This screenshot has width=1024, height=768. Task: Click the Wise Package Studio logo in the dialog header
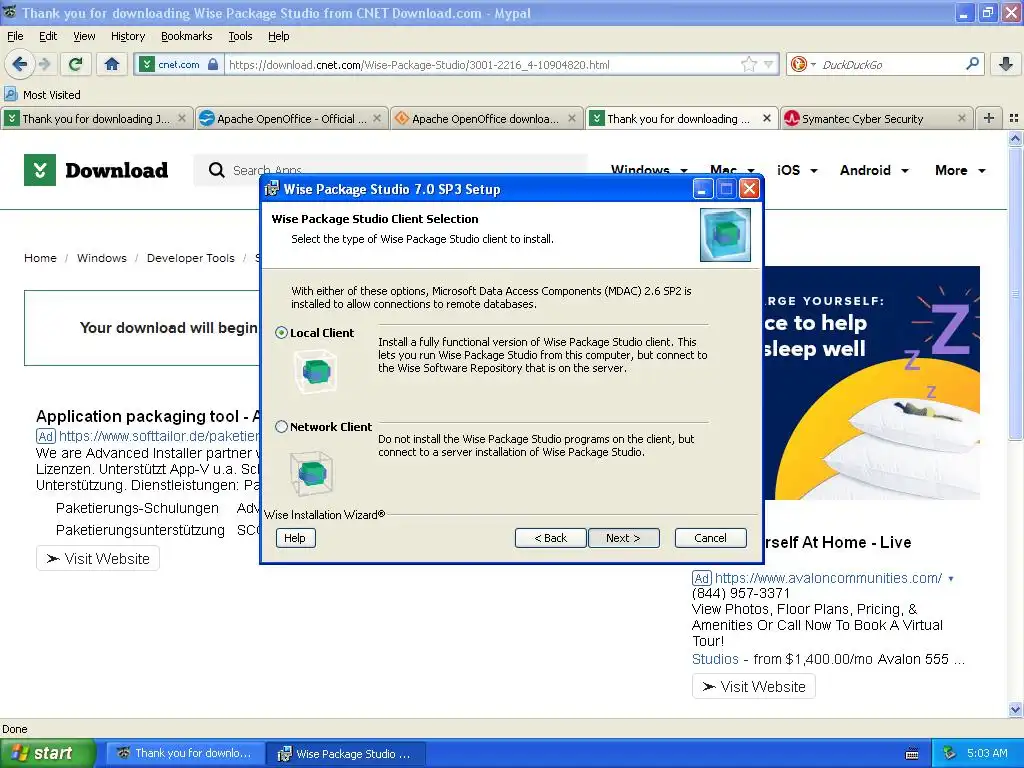point(725,235)
